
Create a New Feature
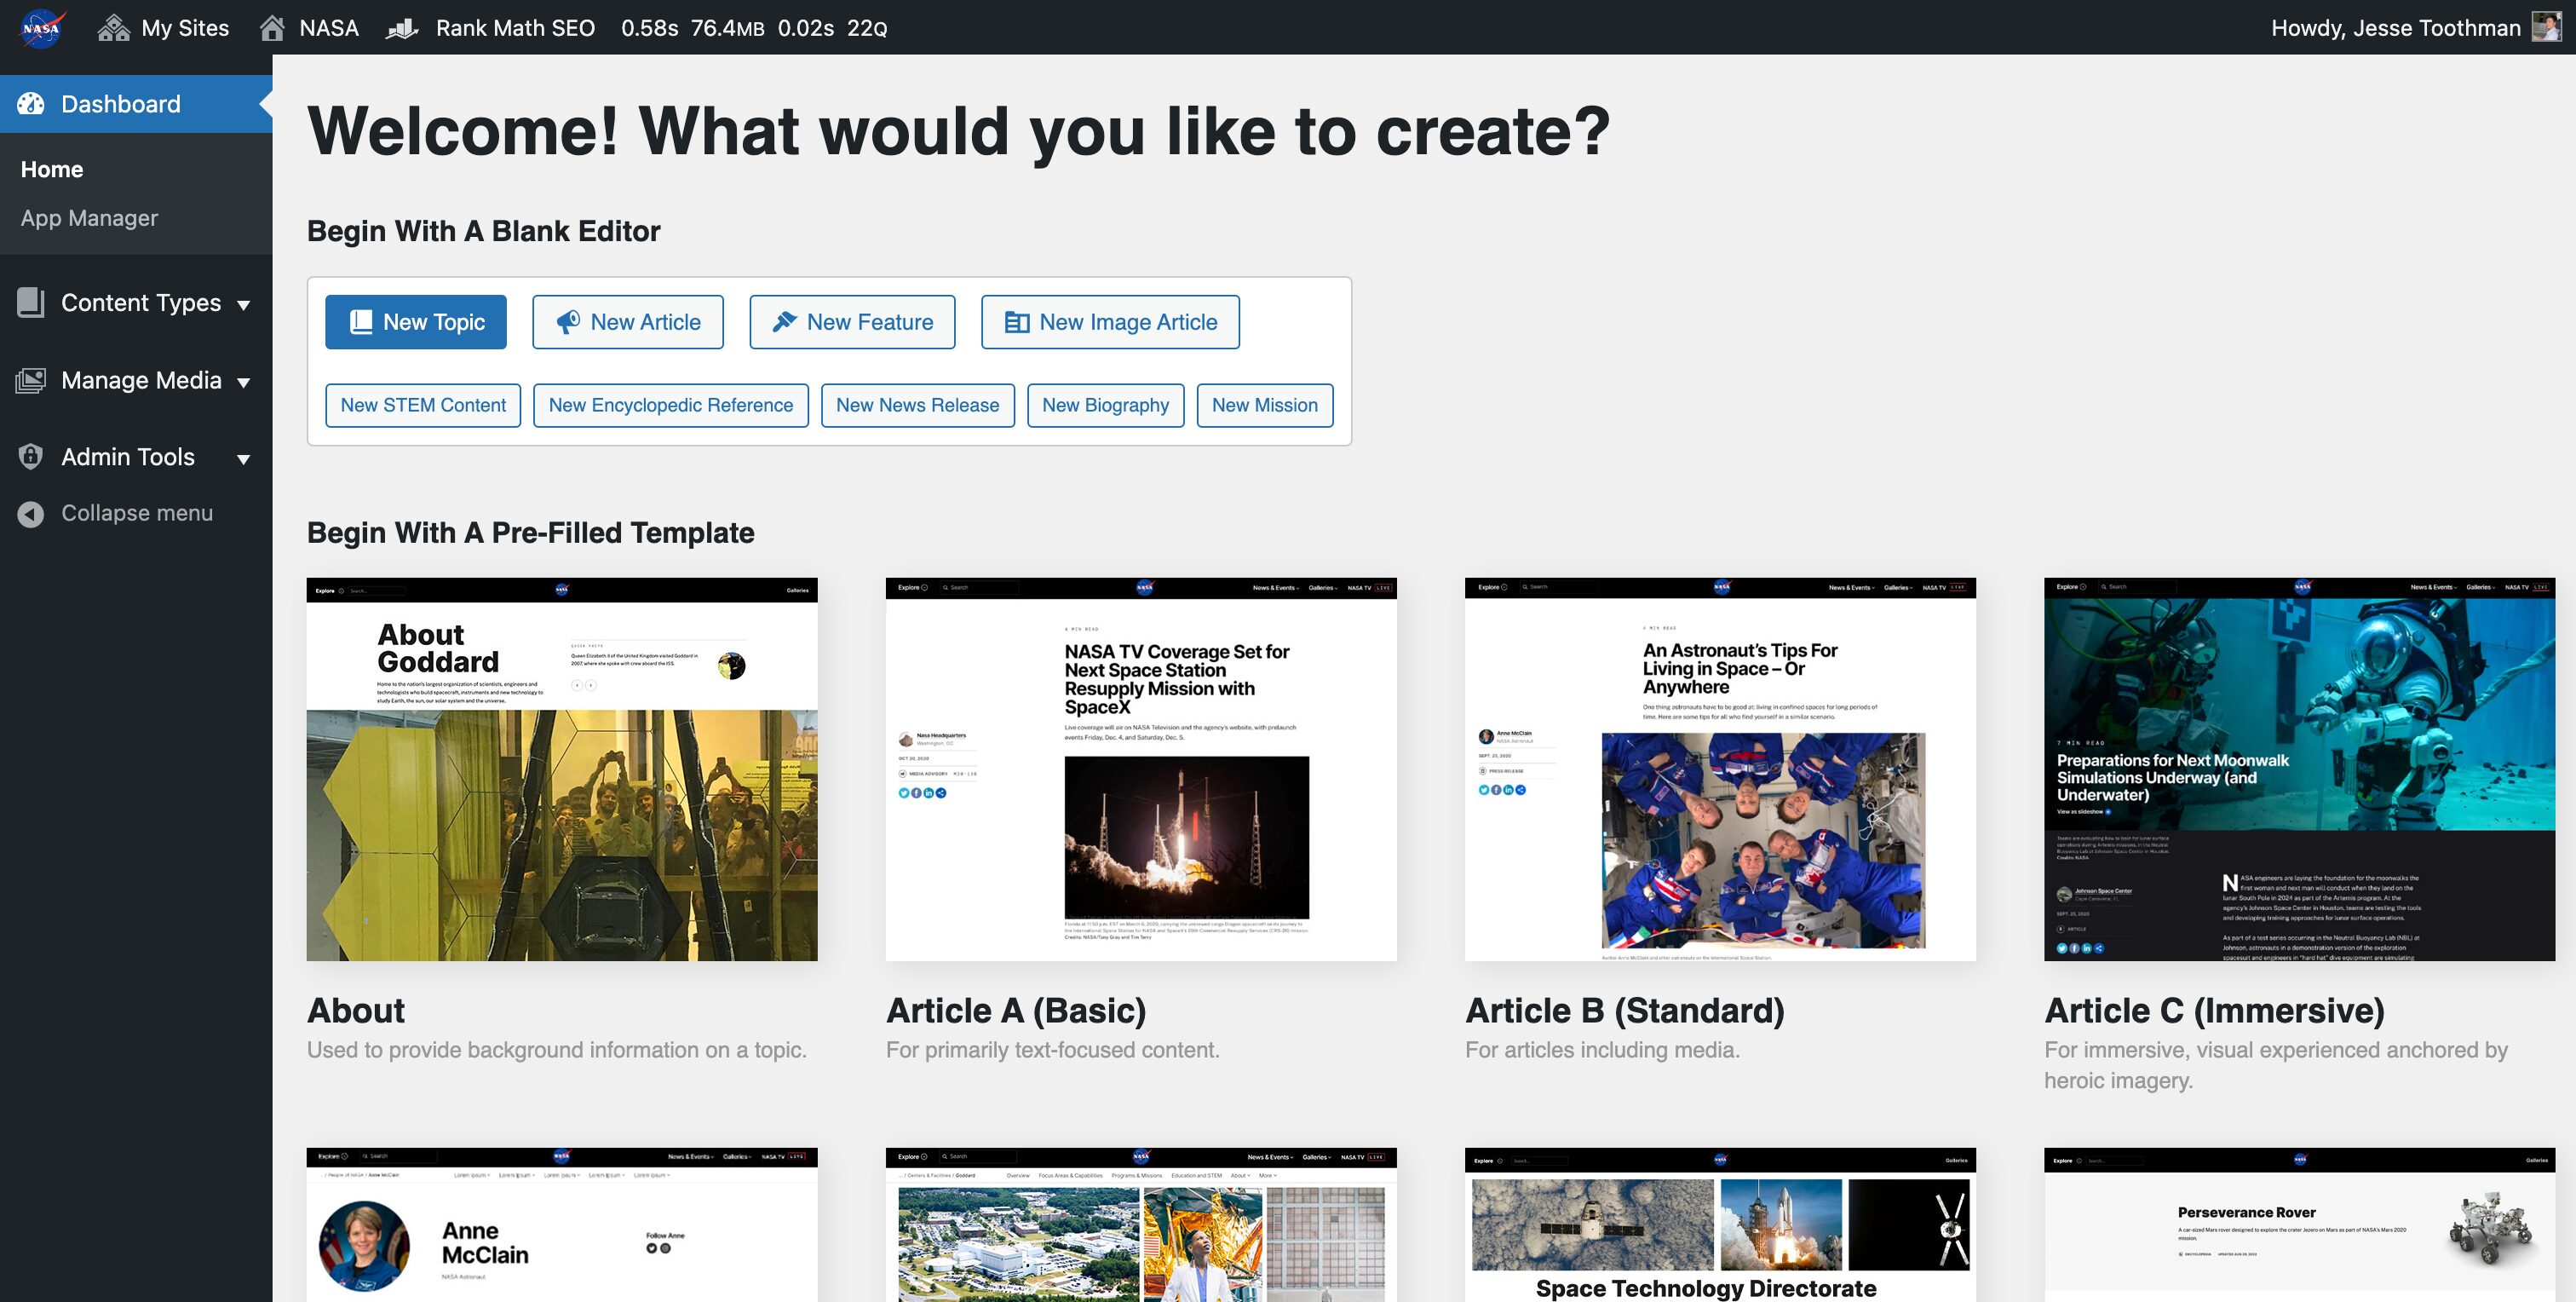852,322
